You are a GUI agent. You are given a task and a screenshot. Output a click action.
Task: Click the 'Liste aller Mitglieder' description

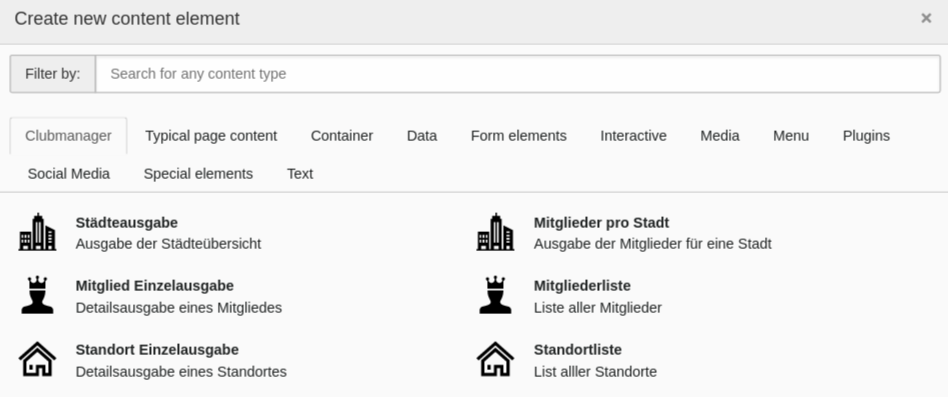(598, 308)
